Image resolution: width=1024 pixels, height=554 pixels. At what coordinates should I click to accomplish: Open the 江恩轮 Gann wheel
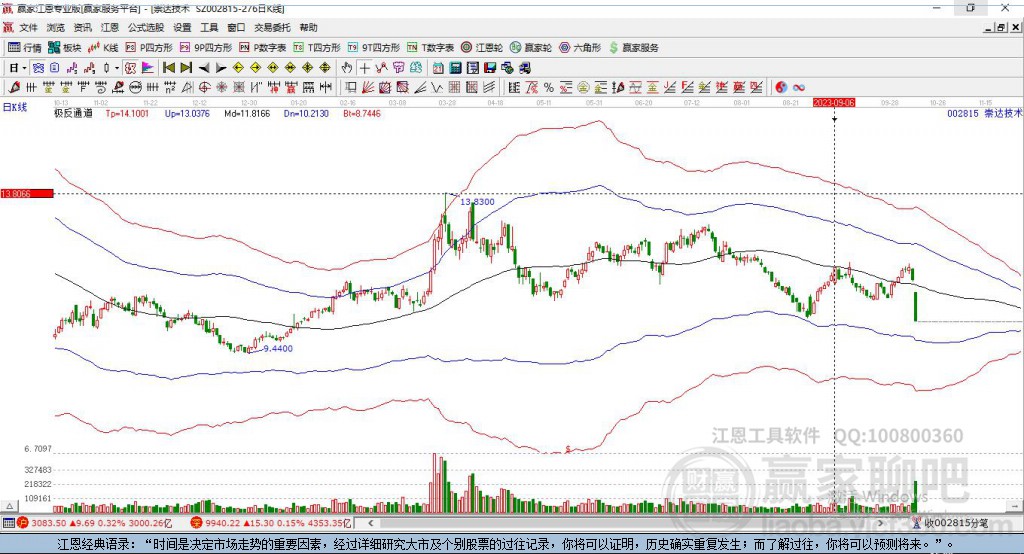tap(482, 48)
